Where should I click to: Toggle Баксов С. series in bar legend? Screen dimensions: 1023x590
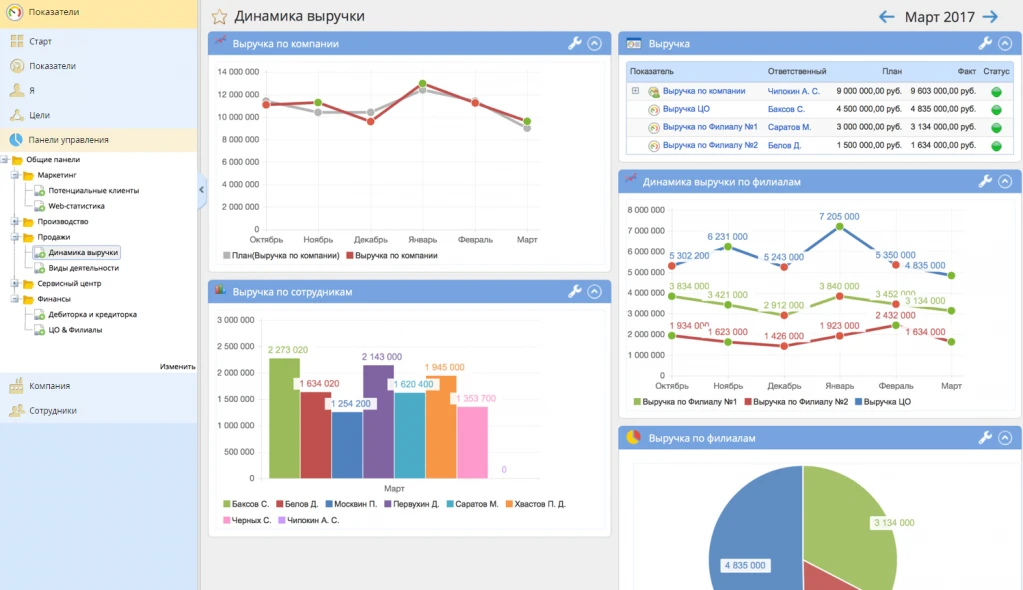click(x=245, y=504)
